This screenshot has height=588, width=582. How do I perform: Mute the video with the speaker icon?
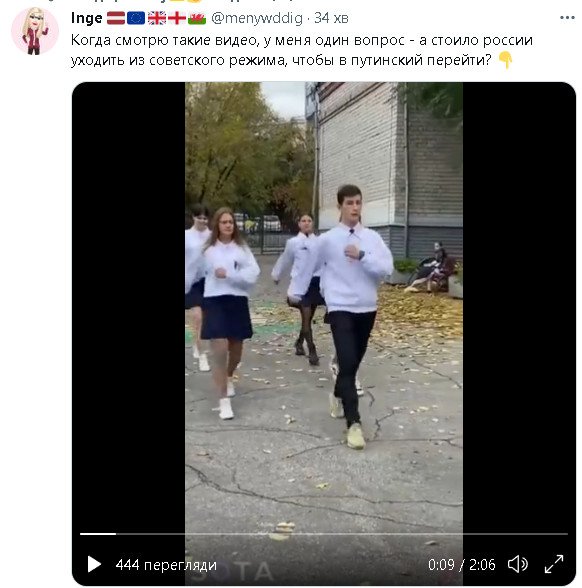click(518, 564)
